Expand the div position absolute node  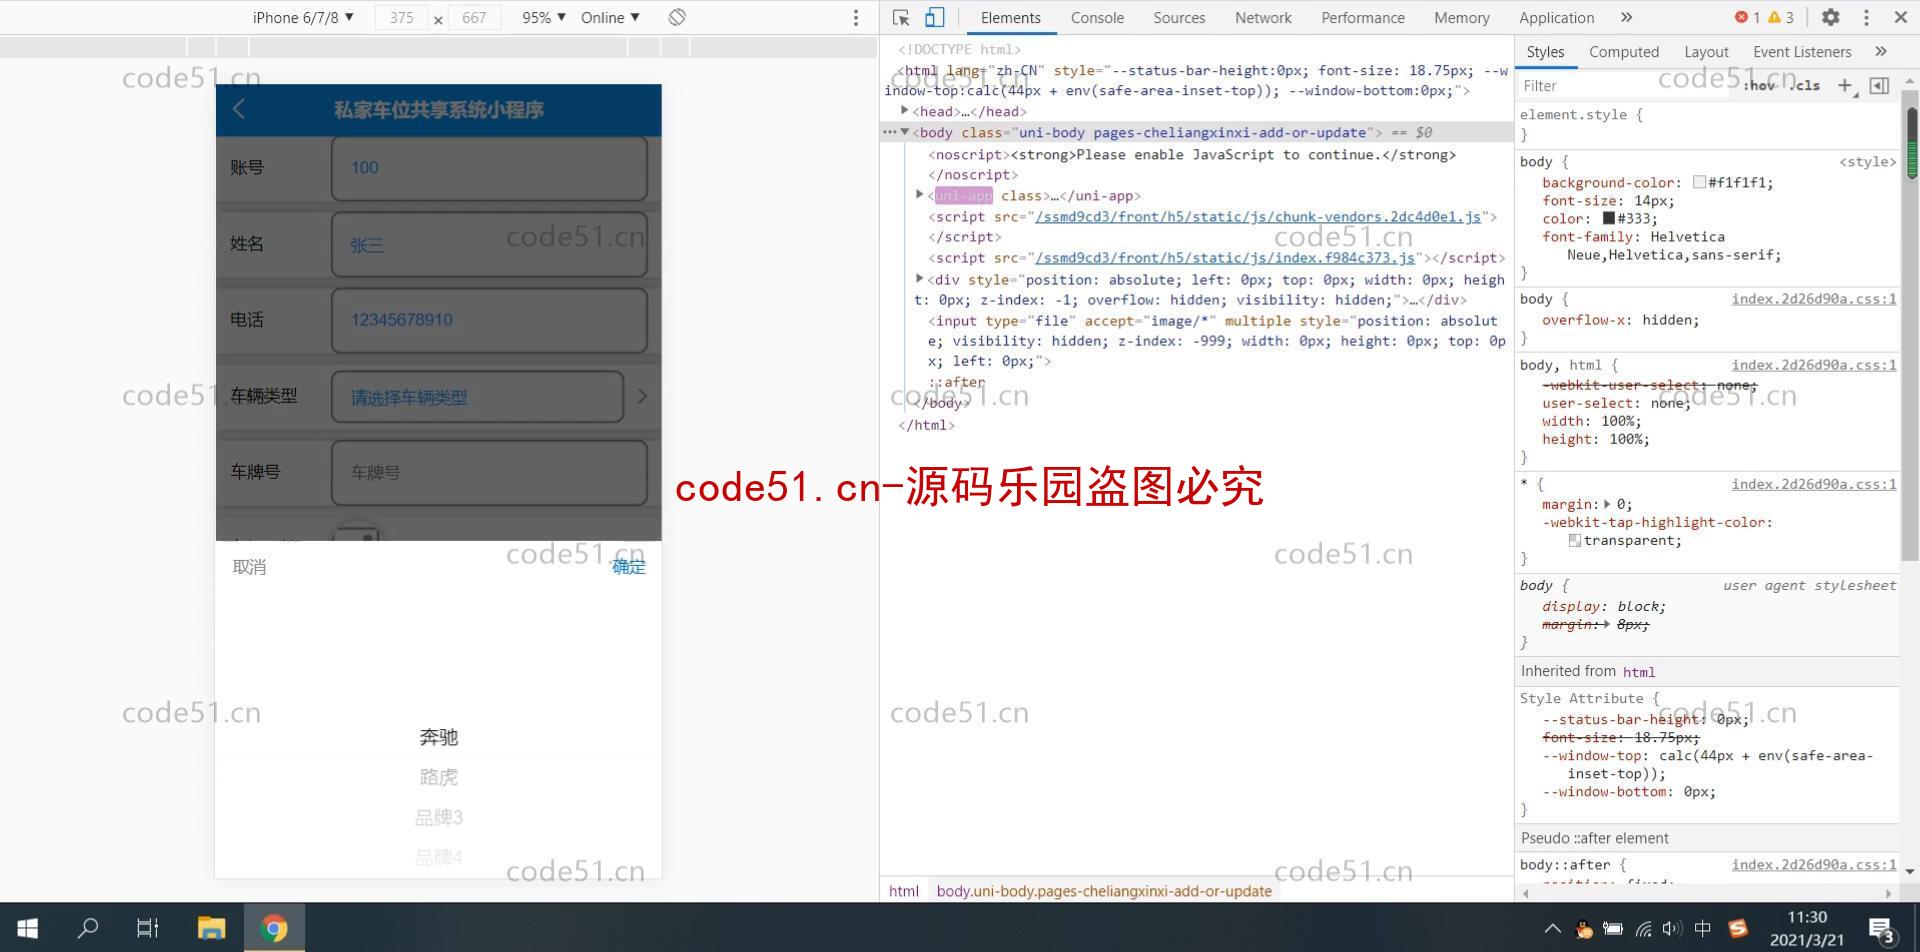919,279
